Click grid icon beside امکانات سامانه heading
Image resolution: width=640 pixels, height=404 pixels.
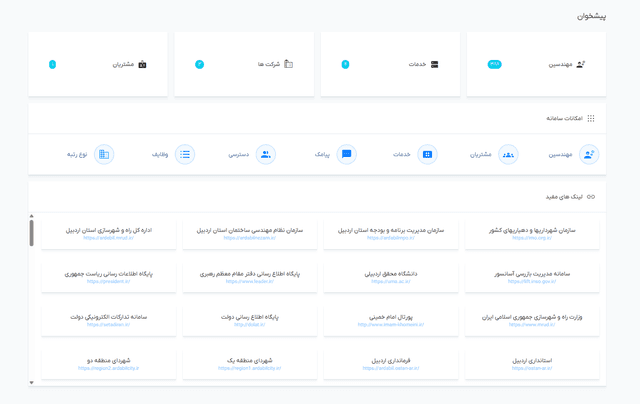[591, 118]
